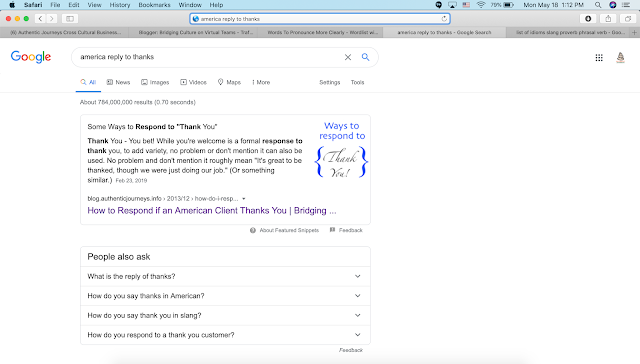Select the News search filter
640x364 pixels.
pos(118,82)
